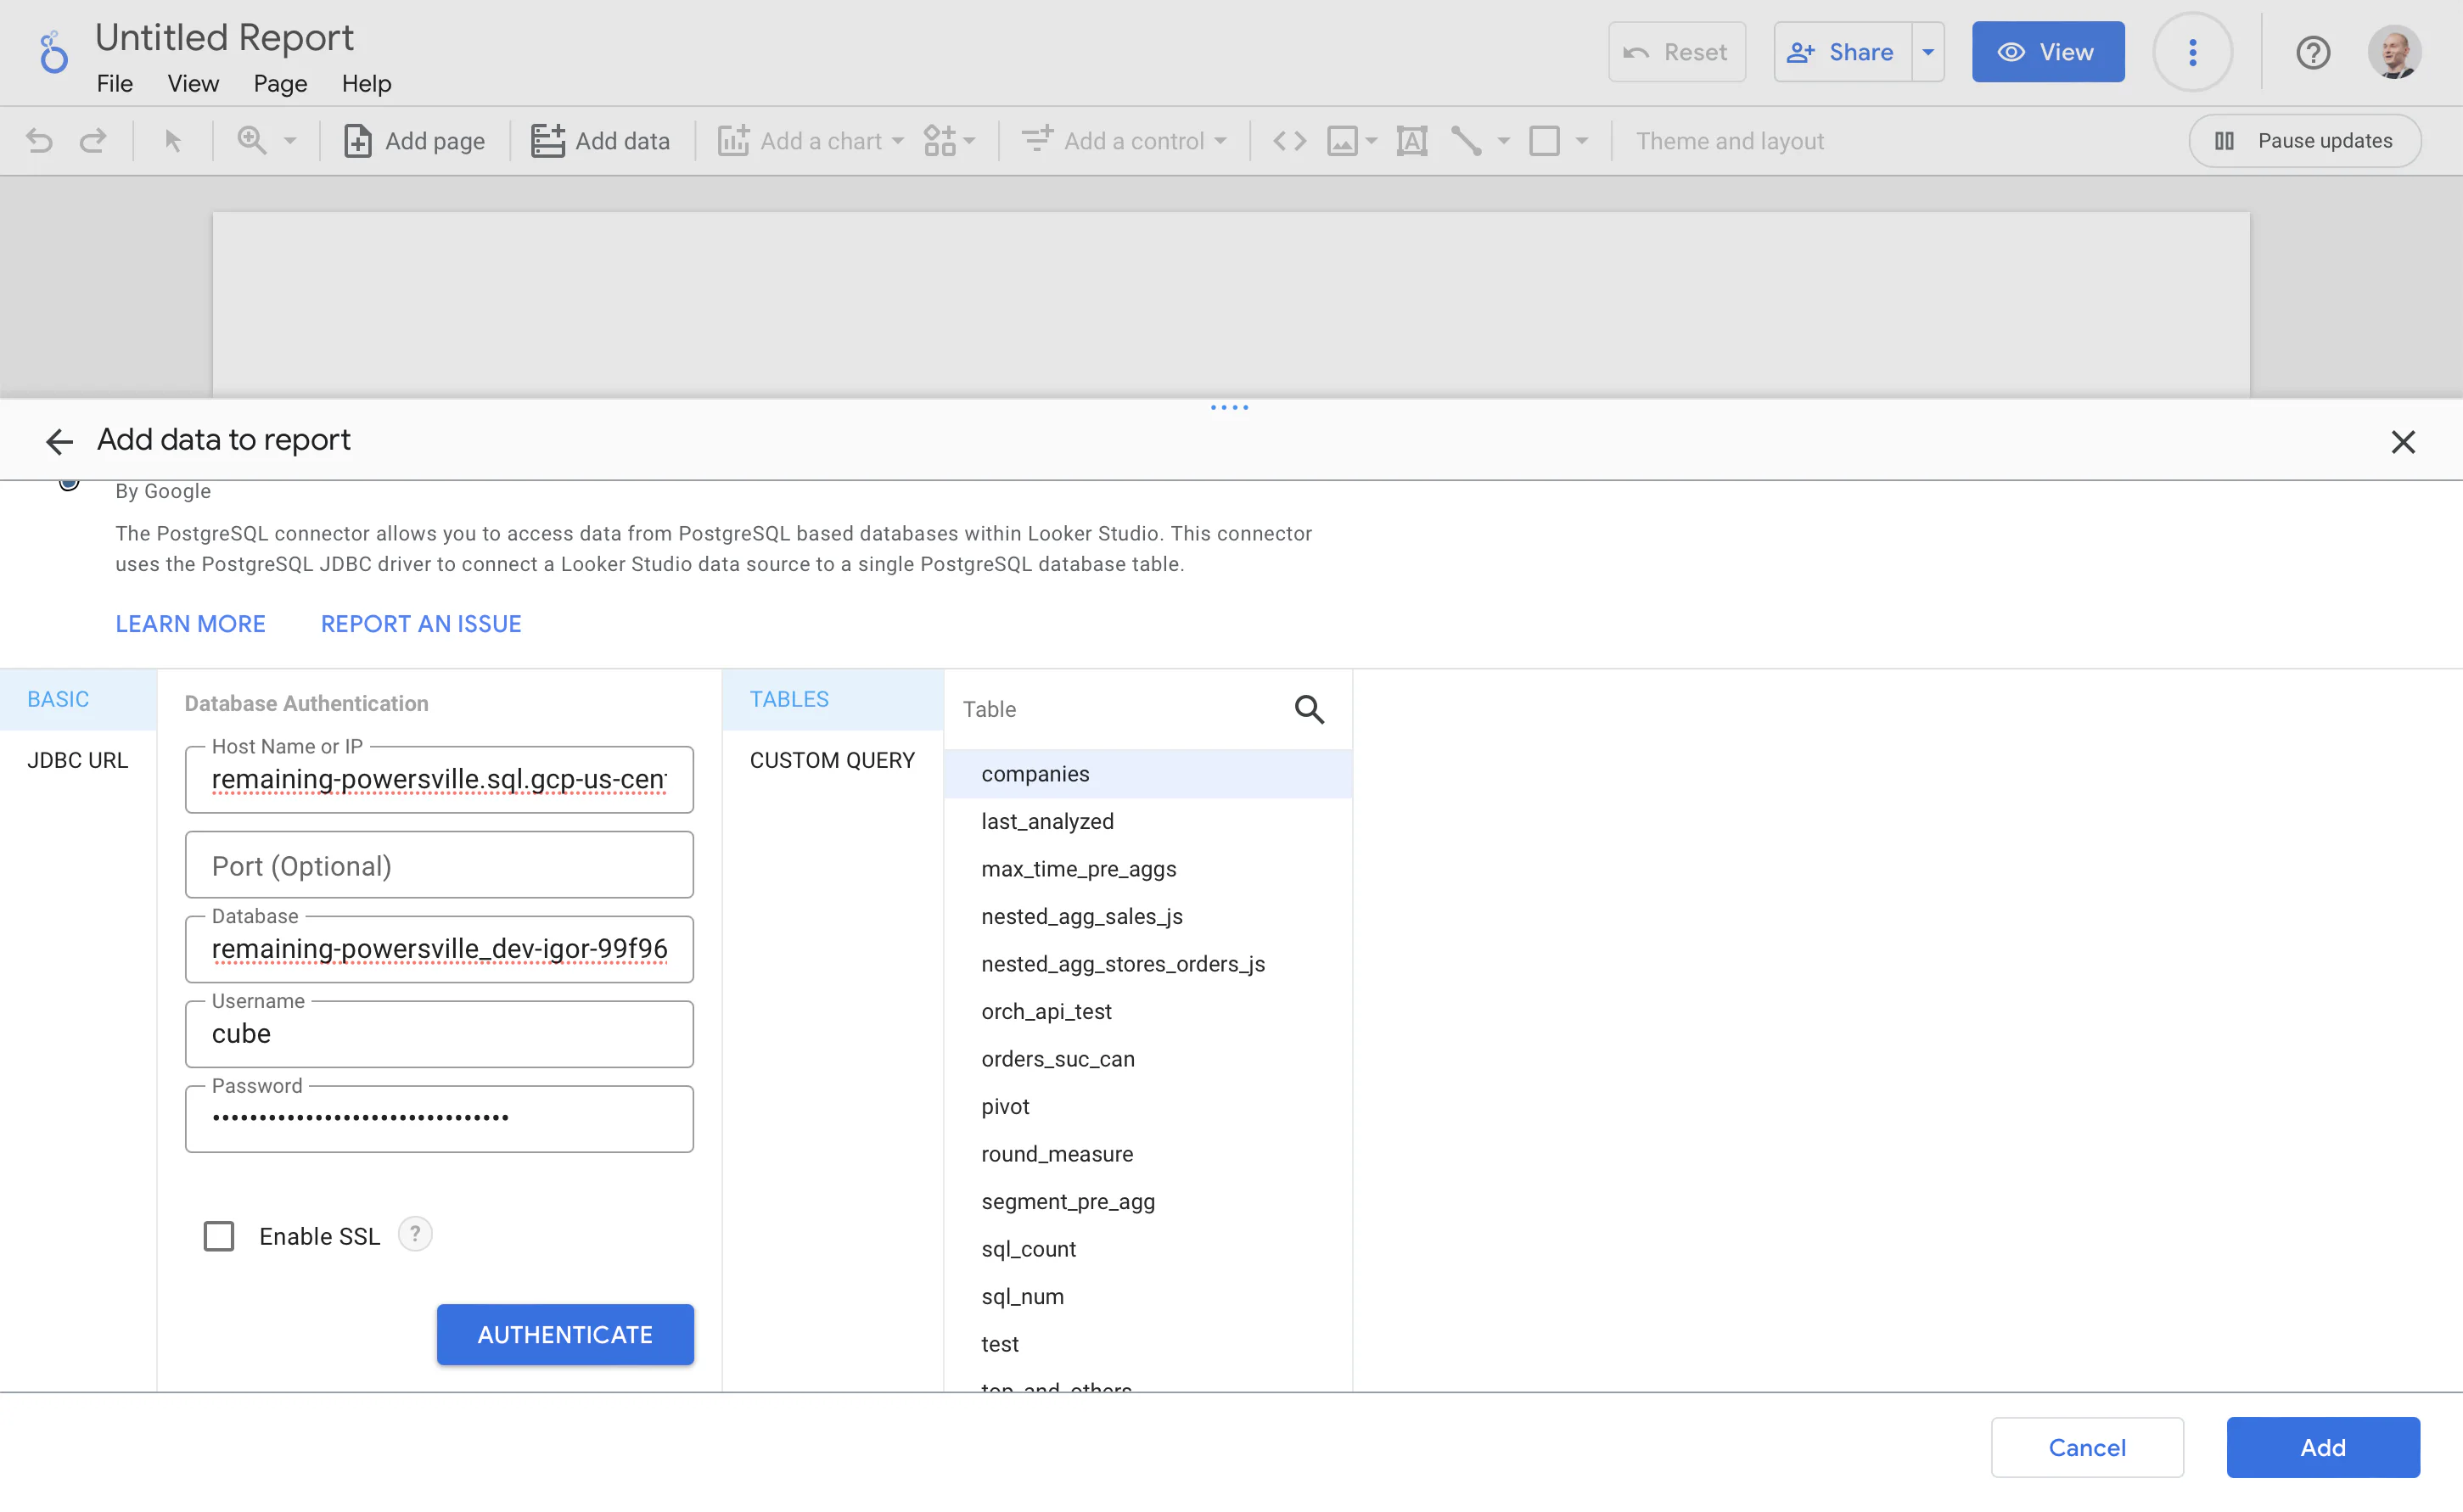The width and height of the screenshot is (2463, 1512).
Task: Switch to the JDBC URL tab
Action: (x=77, y=760)
